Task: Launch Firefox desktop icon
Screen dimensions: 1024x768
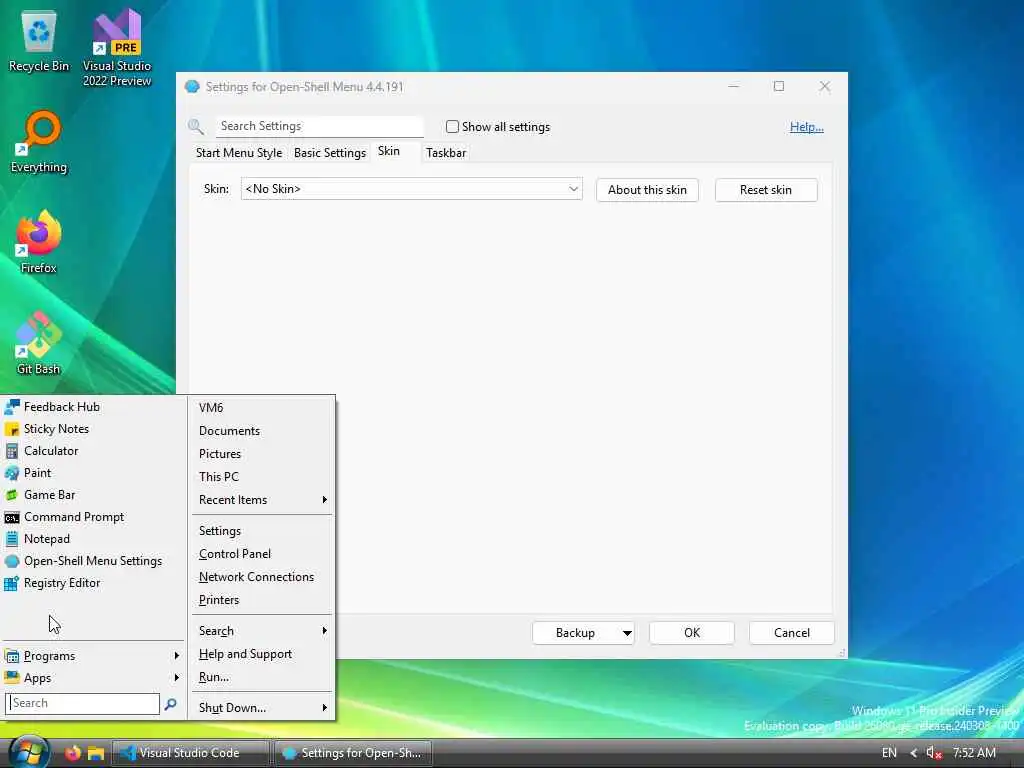Action: 39,242
